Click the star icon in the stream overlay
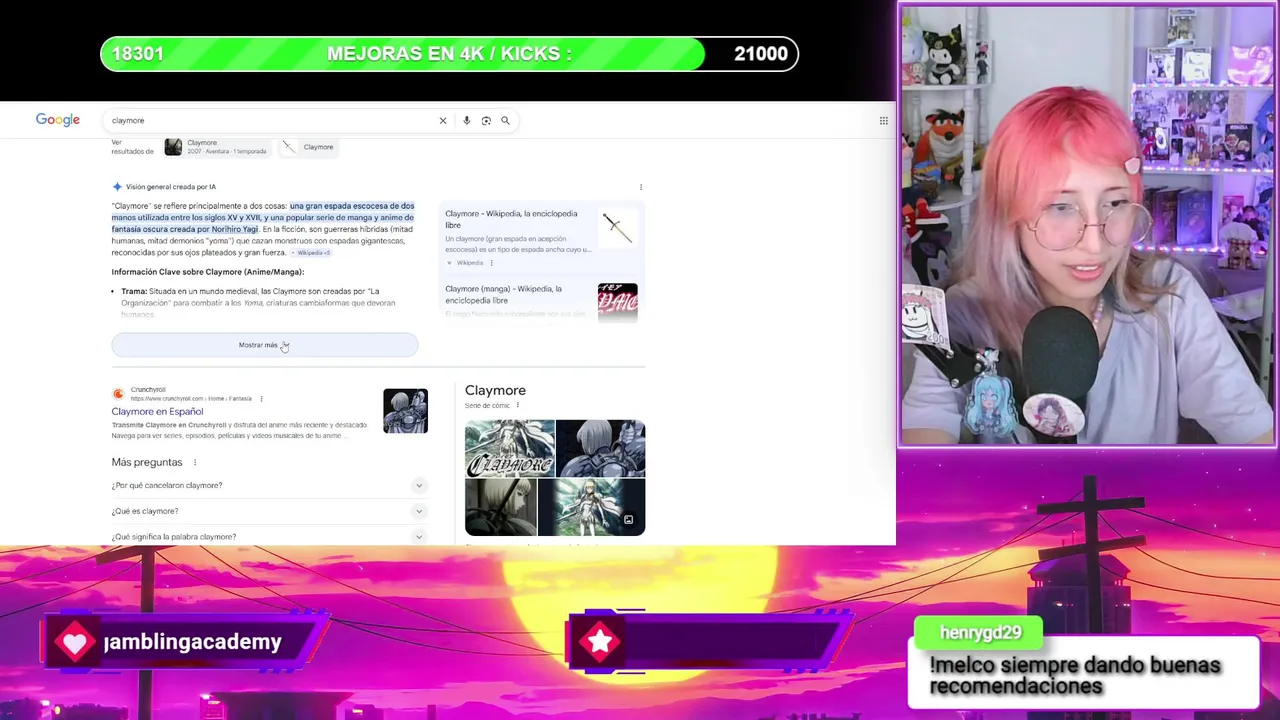1280x720 pixels. click(x=600, y=642)
